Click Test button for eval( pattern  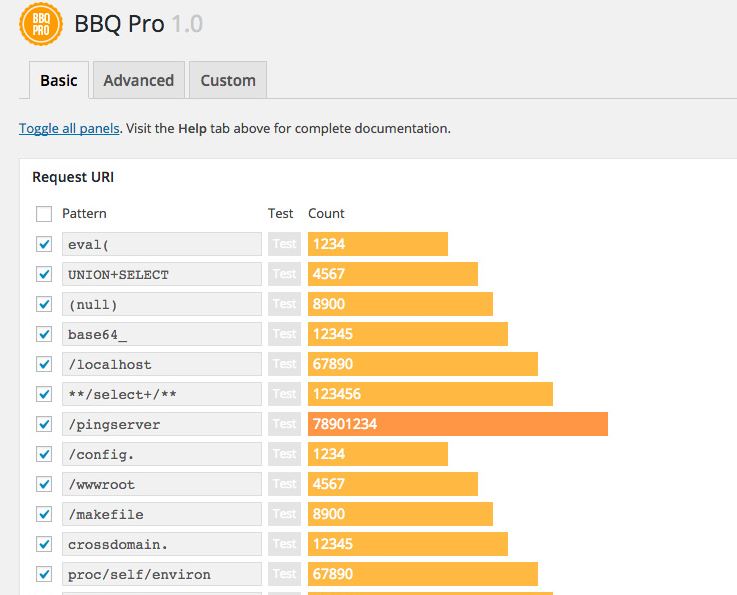click(284, 244)
